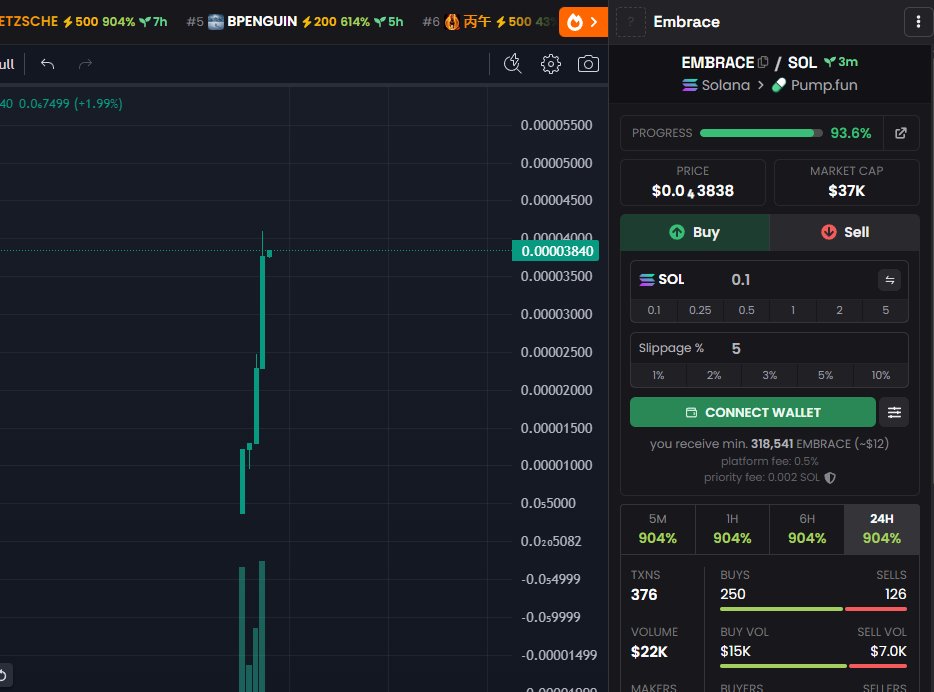This screenshot has width=934, height=692.
Task: Switch stats to the 6H period
Action: click(x=807, y=529)
